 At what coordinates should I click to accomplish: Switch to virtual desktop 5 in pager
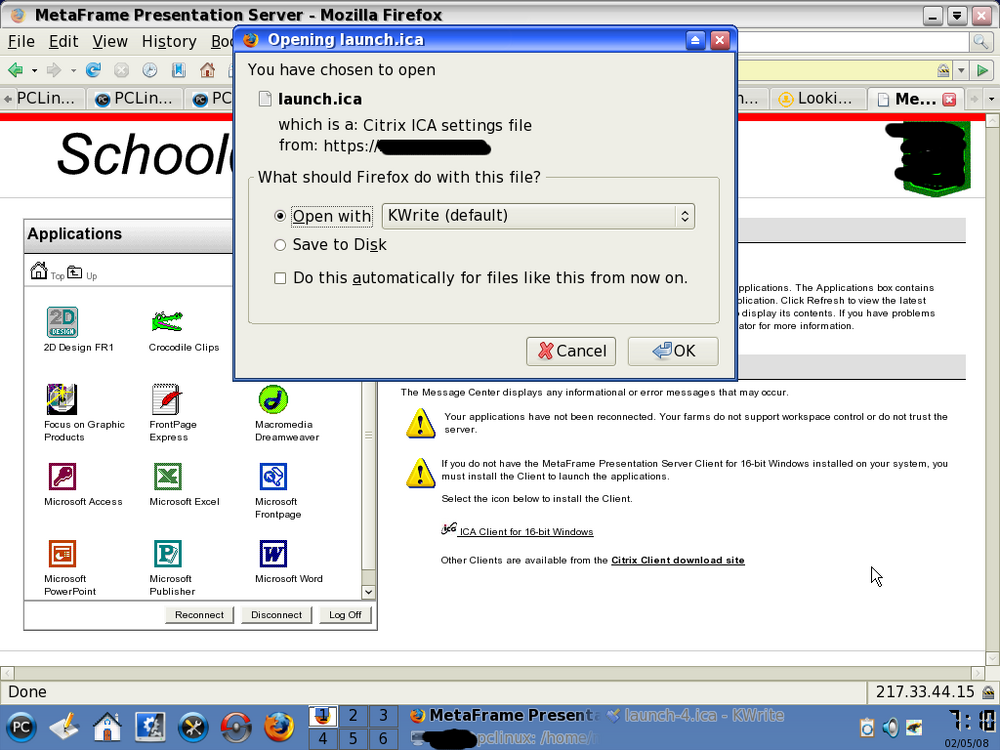[x=353, y=739]
